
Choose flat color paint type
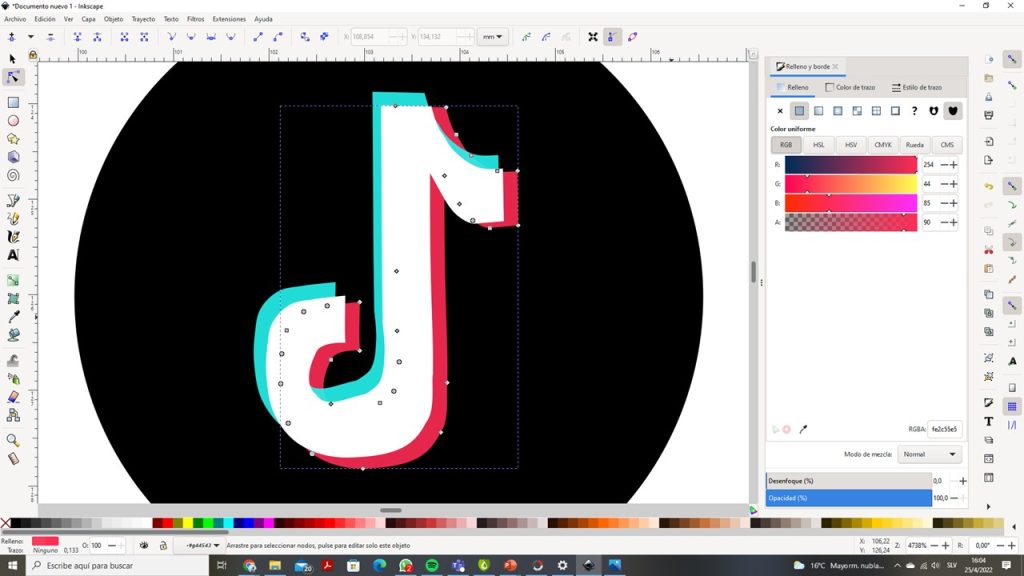(799, 111)
